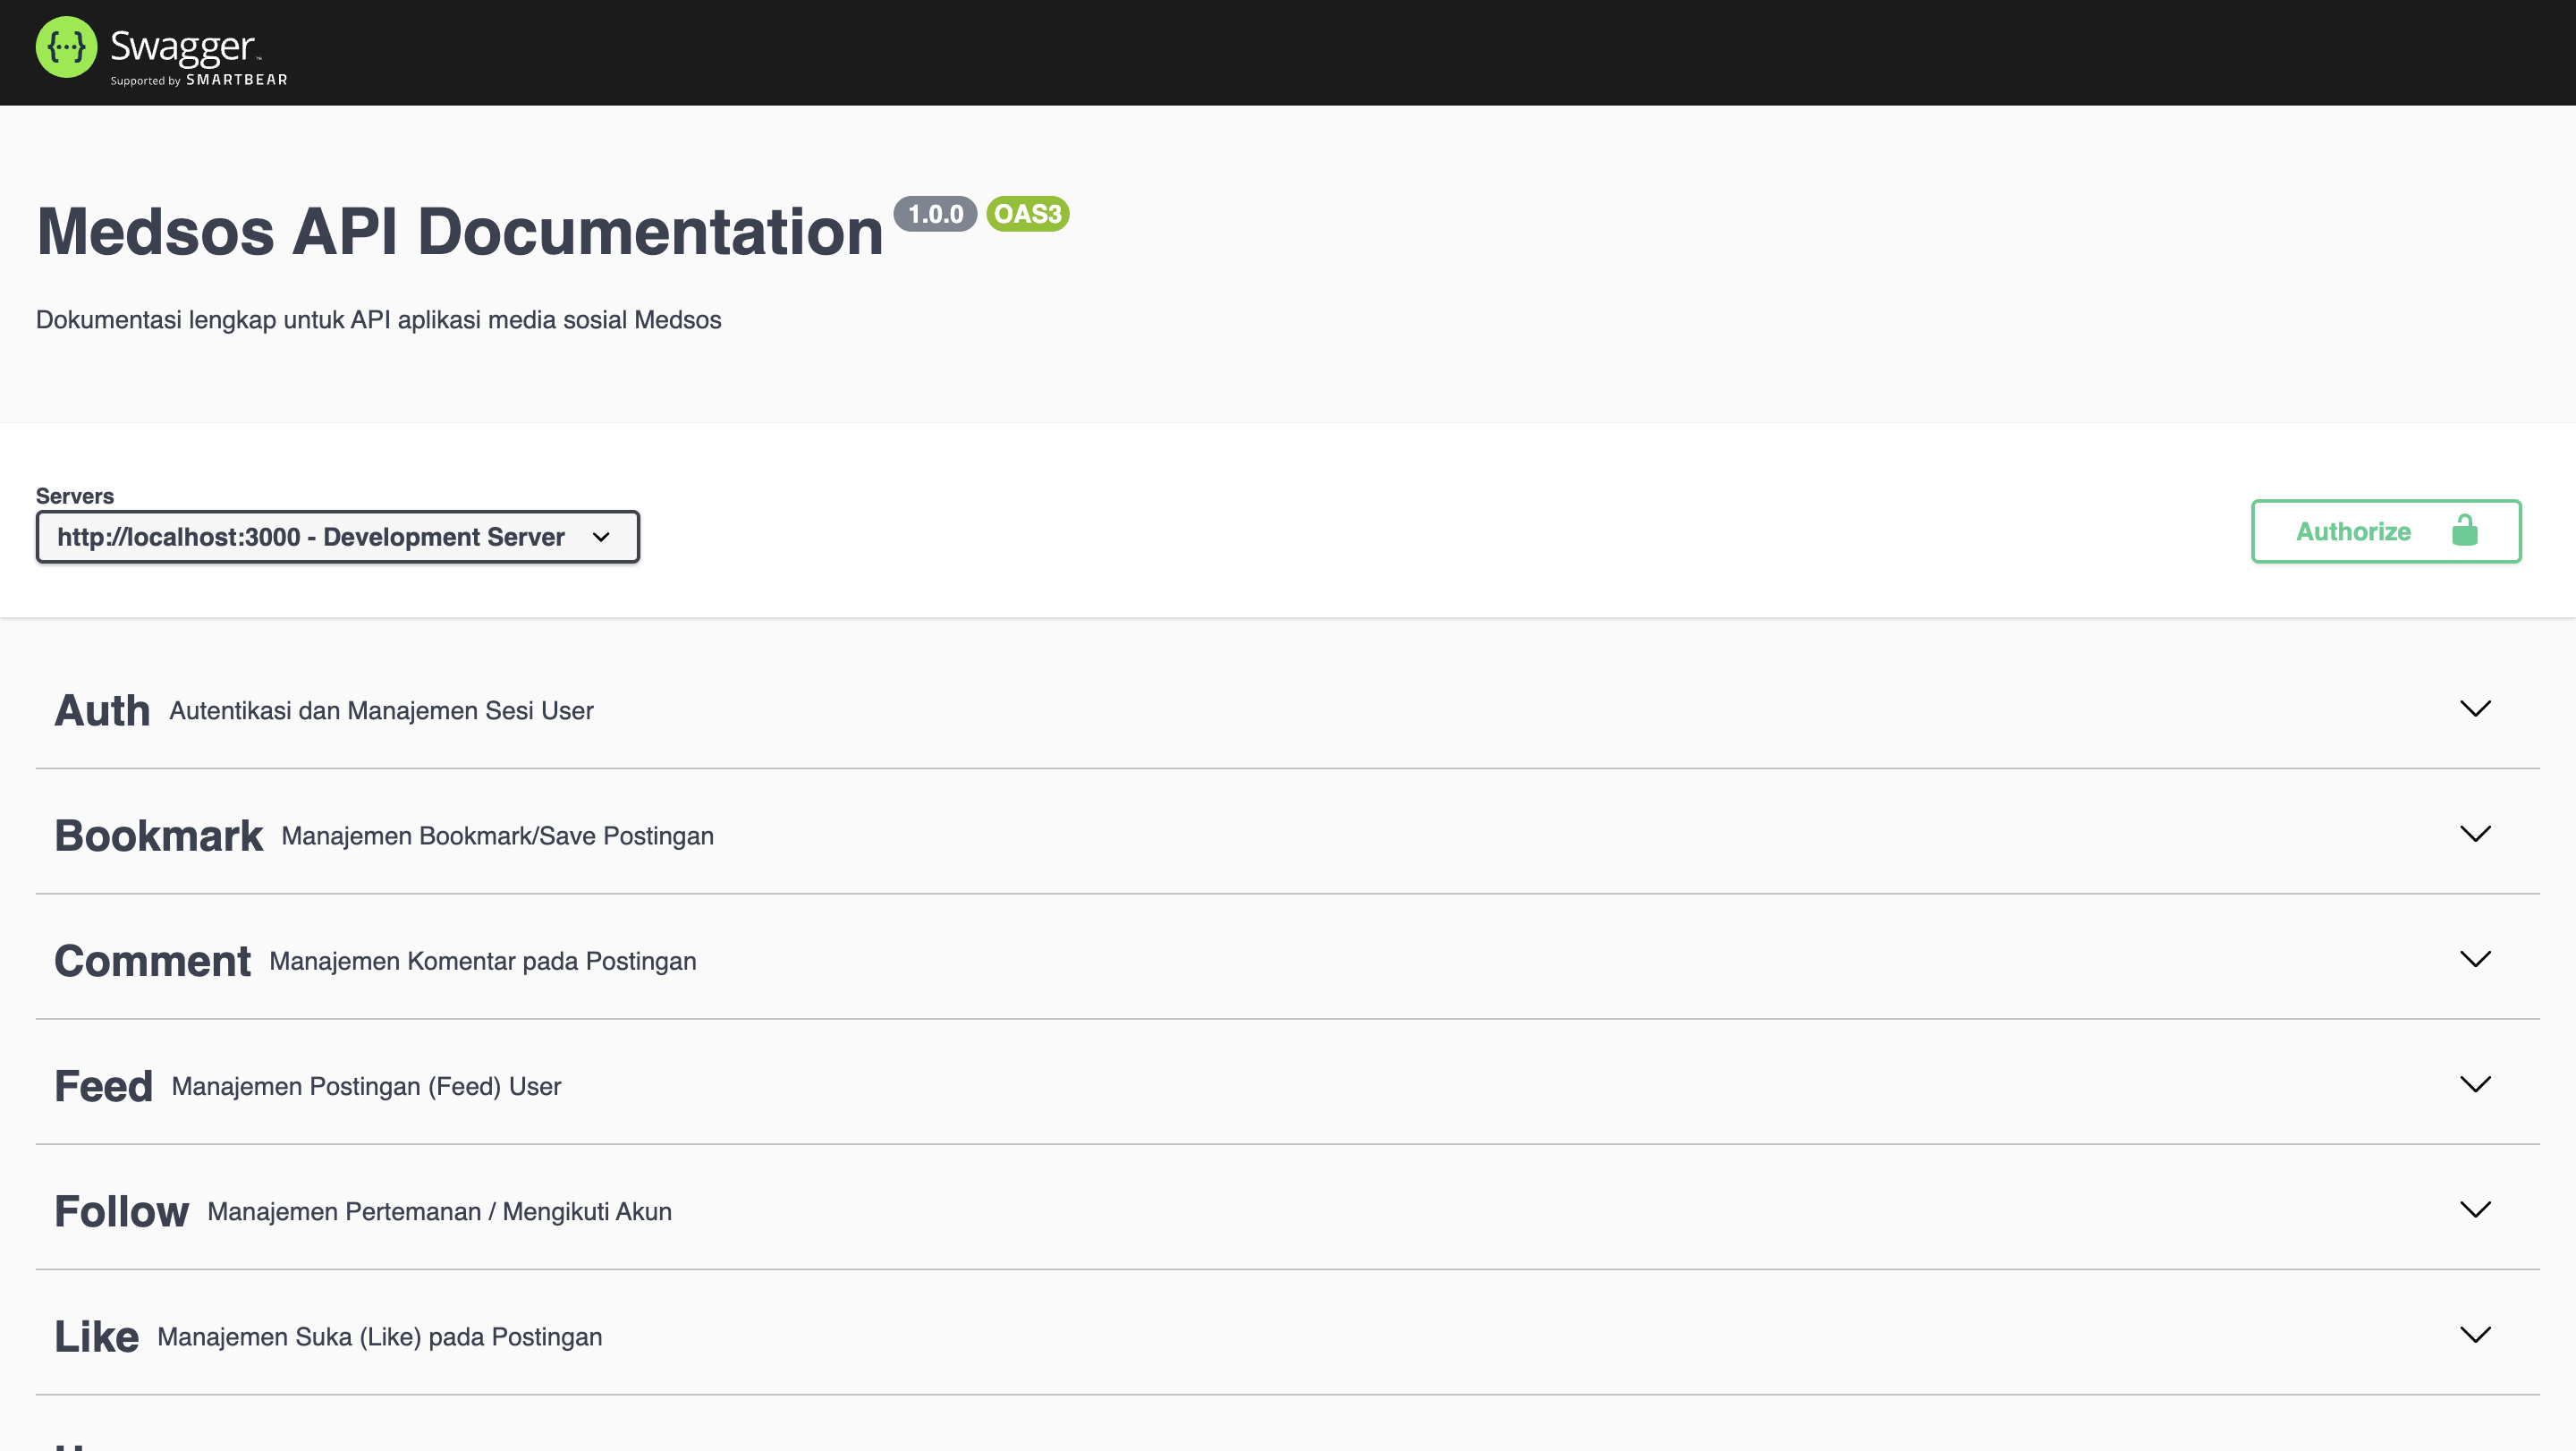
Task: Click the 1.0.0 version badge
Action: (934, 214)
